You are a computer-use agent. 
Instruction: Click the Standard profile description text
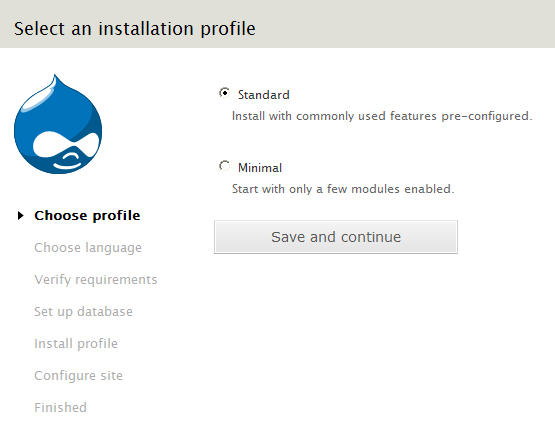point(382,116)
